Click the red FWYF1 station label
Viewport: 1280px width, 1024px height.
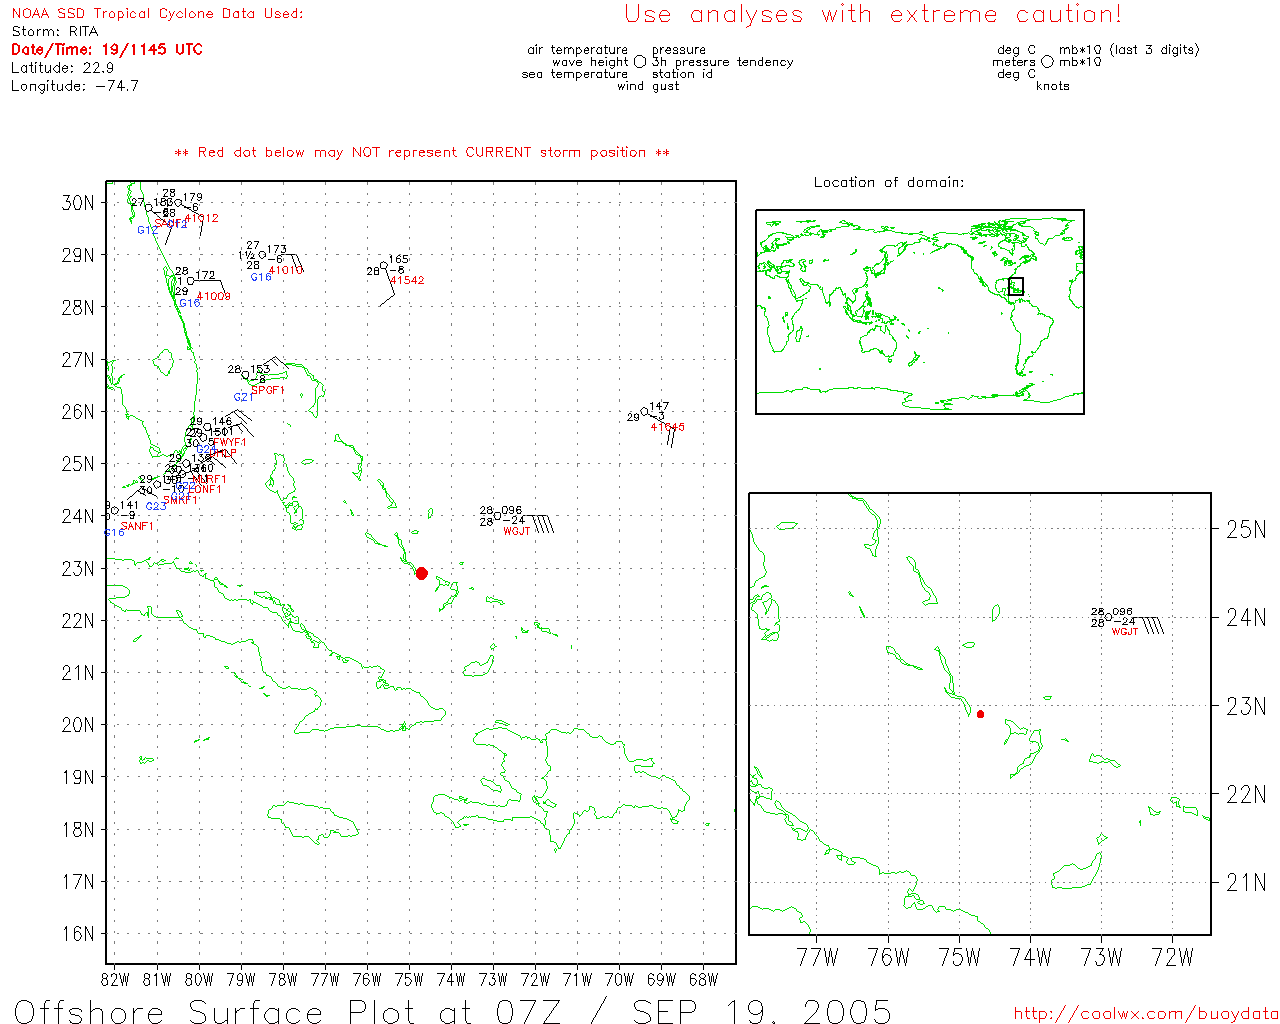(227, 442)
